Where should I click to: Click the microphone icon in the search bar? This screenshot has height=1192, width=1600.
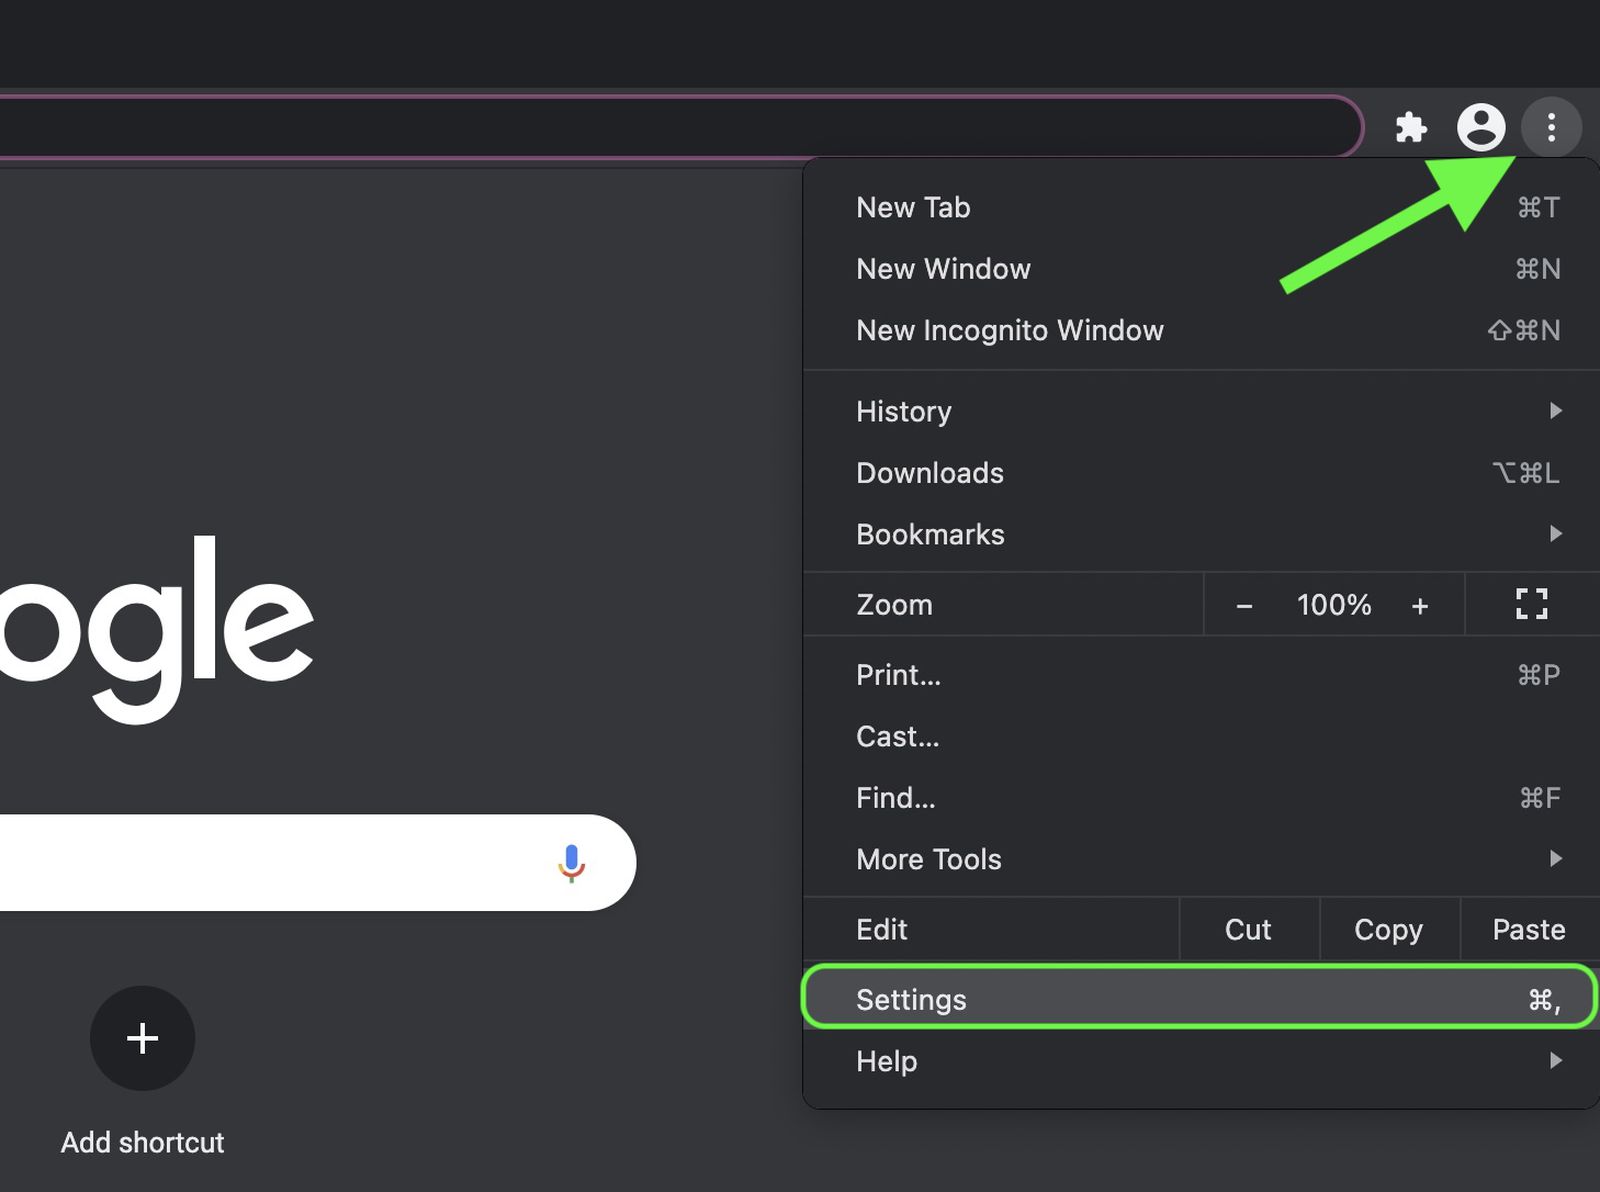coord(571,863)
